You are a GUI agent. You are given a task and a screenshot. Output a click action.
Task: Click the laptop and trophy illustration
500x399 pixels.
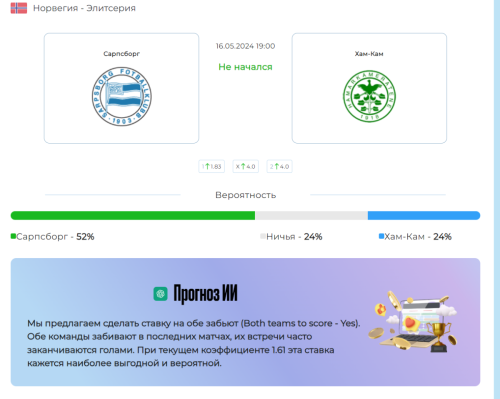pos(413,321)
